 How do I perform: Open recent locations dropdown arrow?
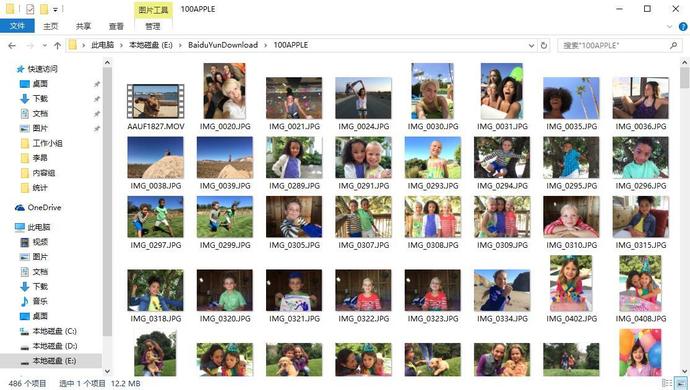click(44, 45)
